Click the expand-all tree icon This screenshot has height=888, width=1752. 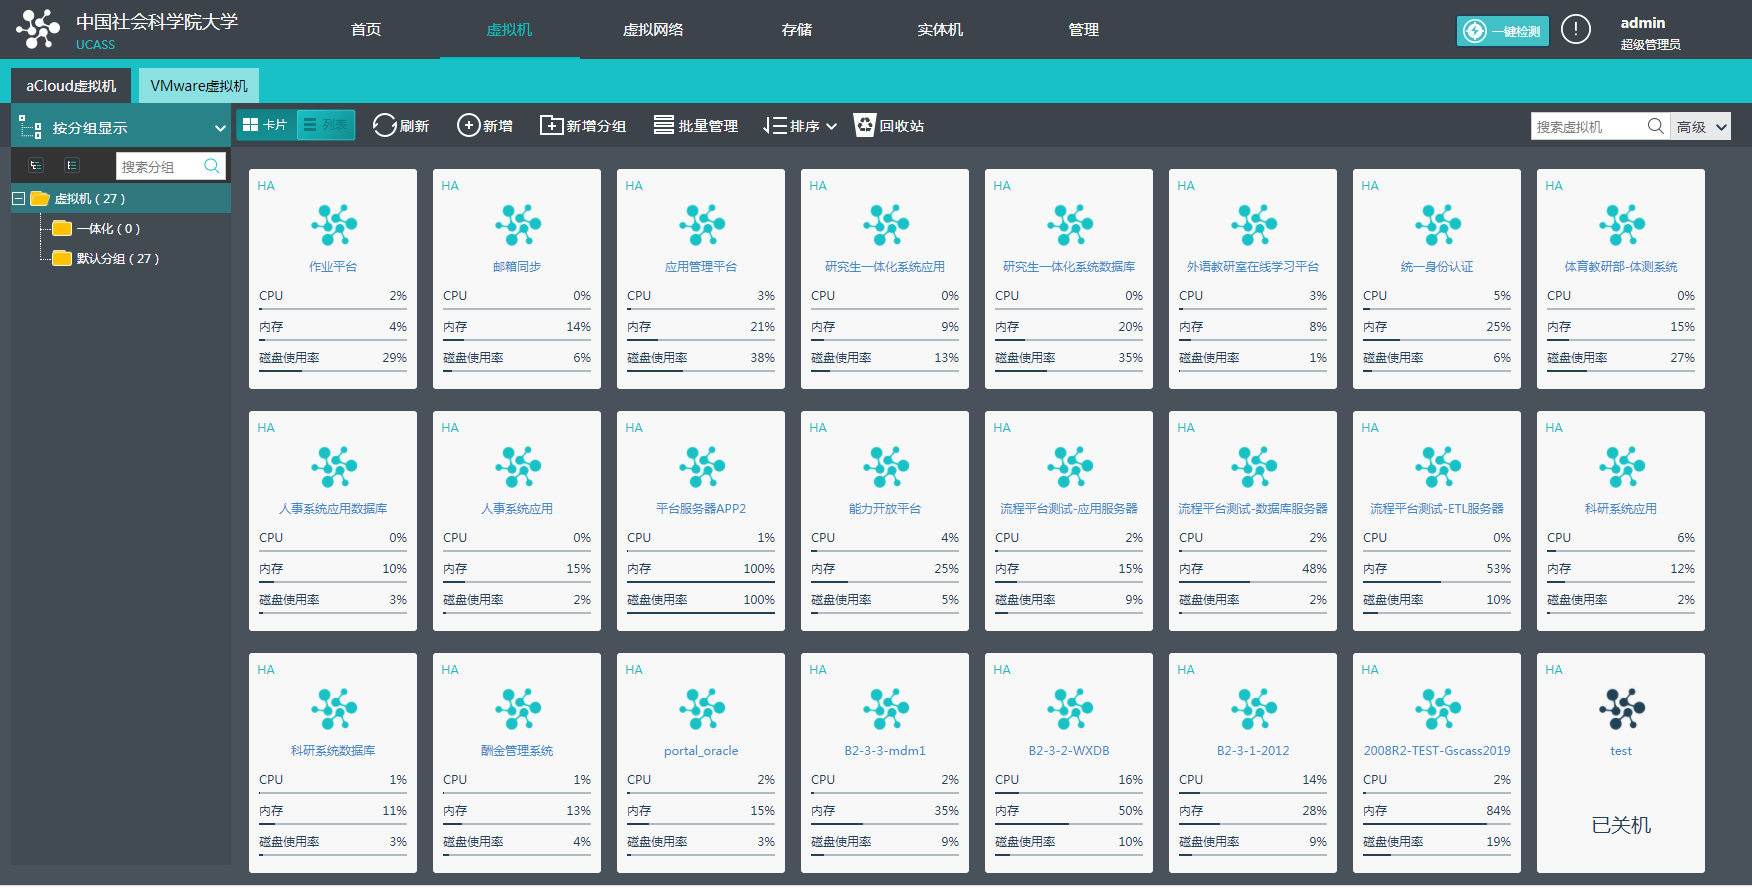click(36, 165)
